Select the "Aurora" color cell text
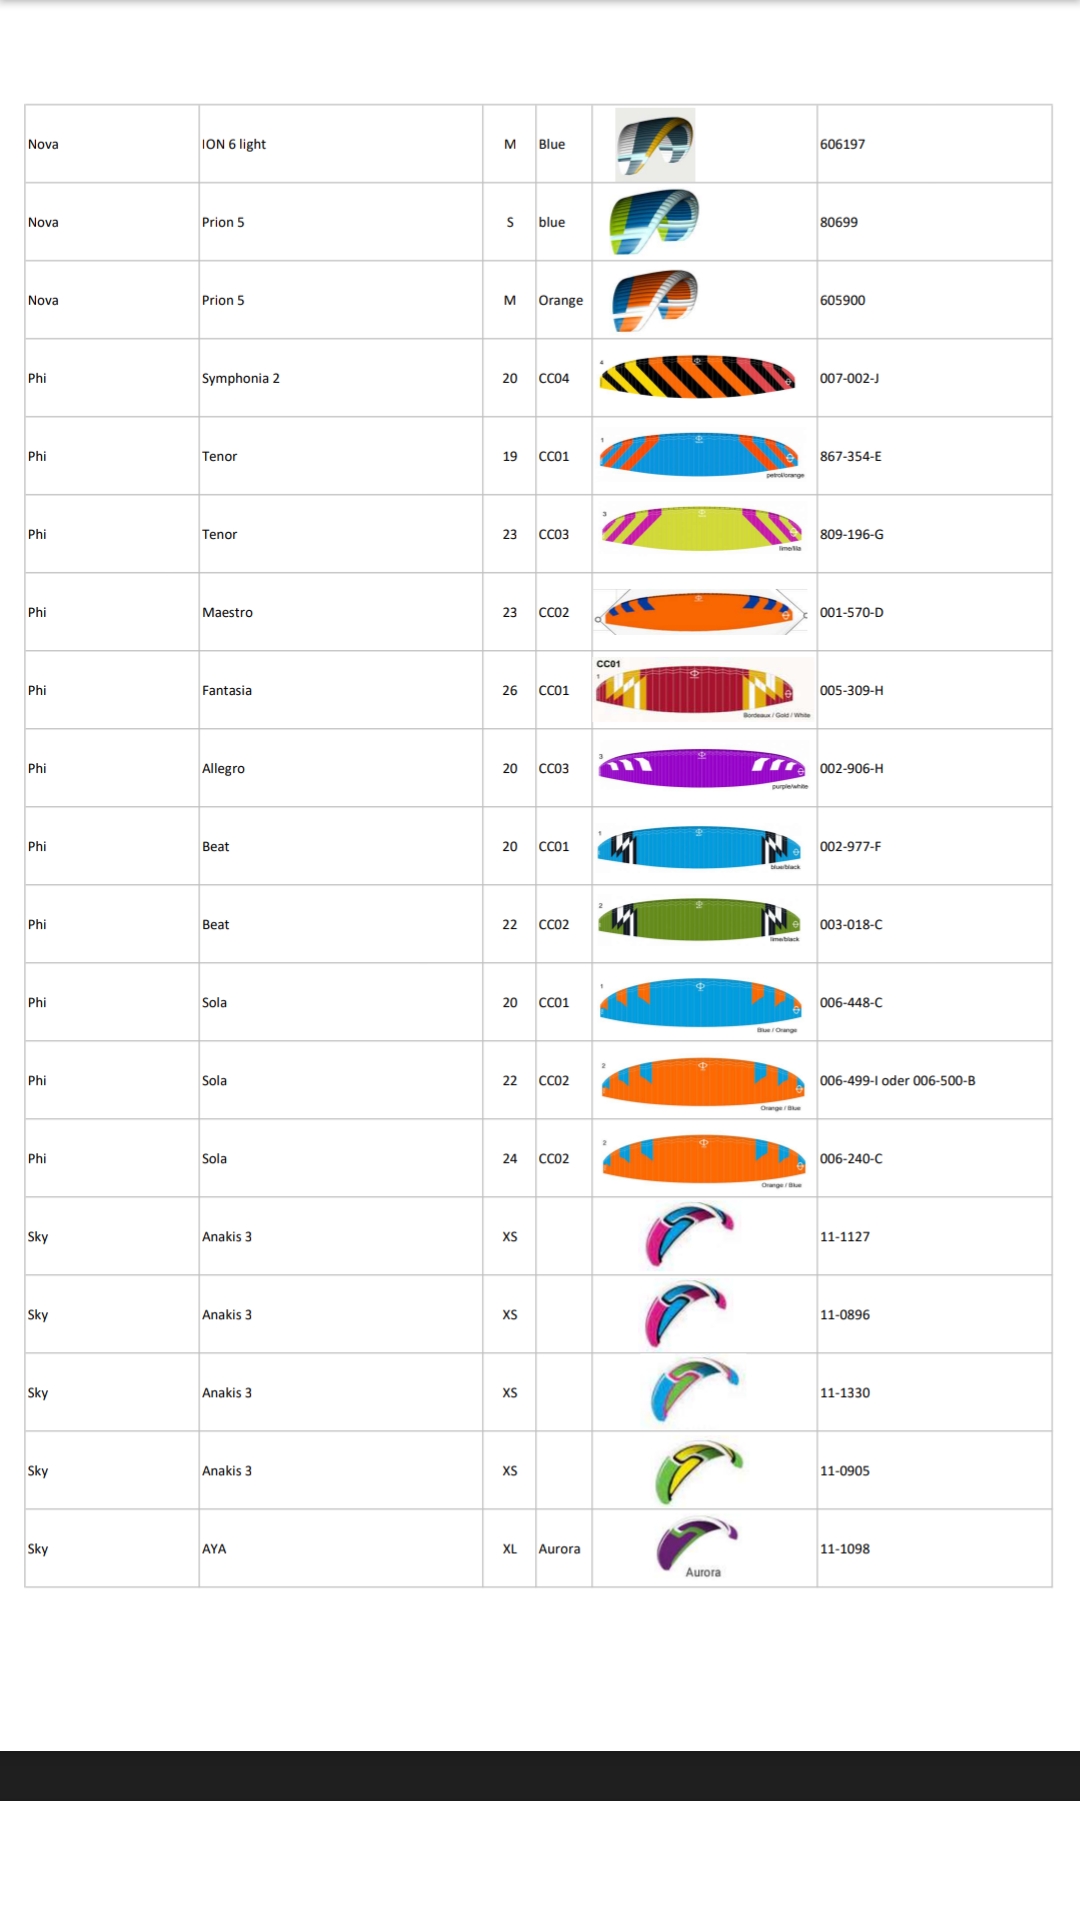This screenshot has width=1080, height=1920. (559, 1549)
